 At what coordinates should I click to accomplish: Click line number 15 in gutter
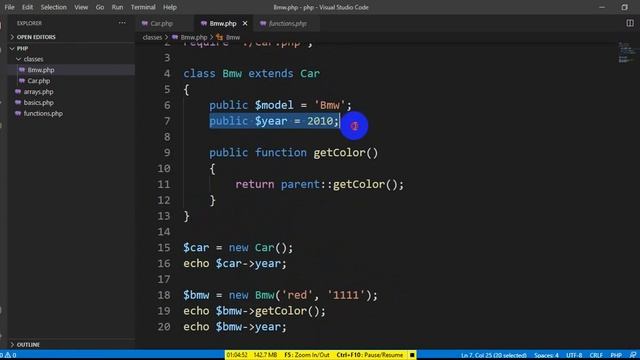coord(164,248)
